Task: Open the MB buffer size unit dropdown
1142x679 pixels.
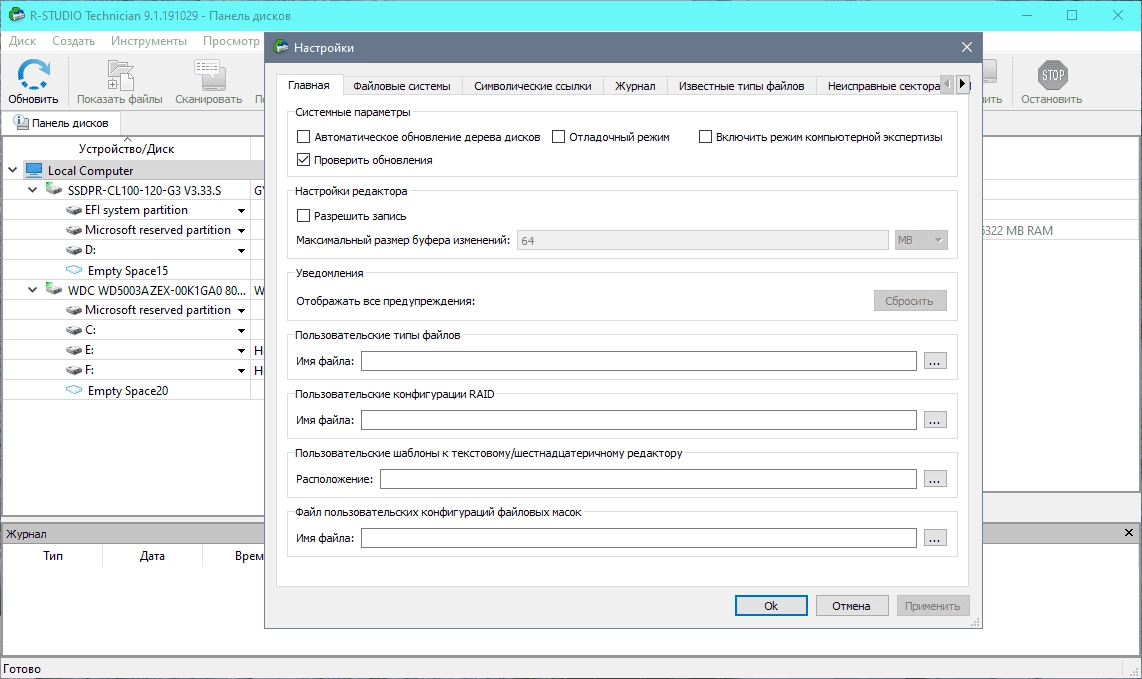Action: click(x=921, y=240)
